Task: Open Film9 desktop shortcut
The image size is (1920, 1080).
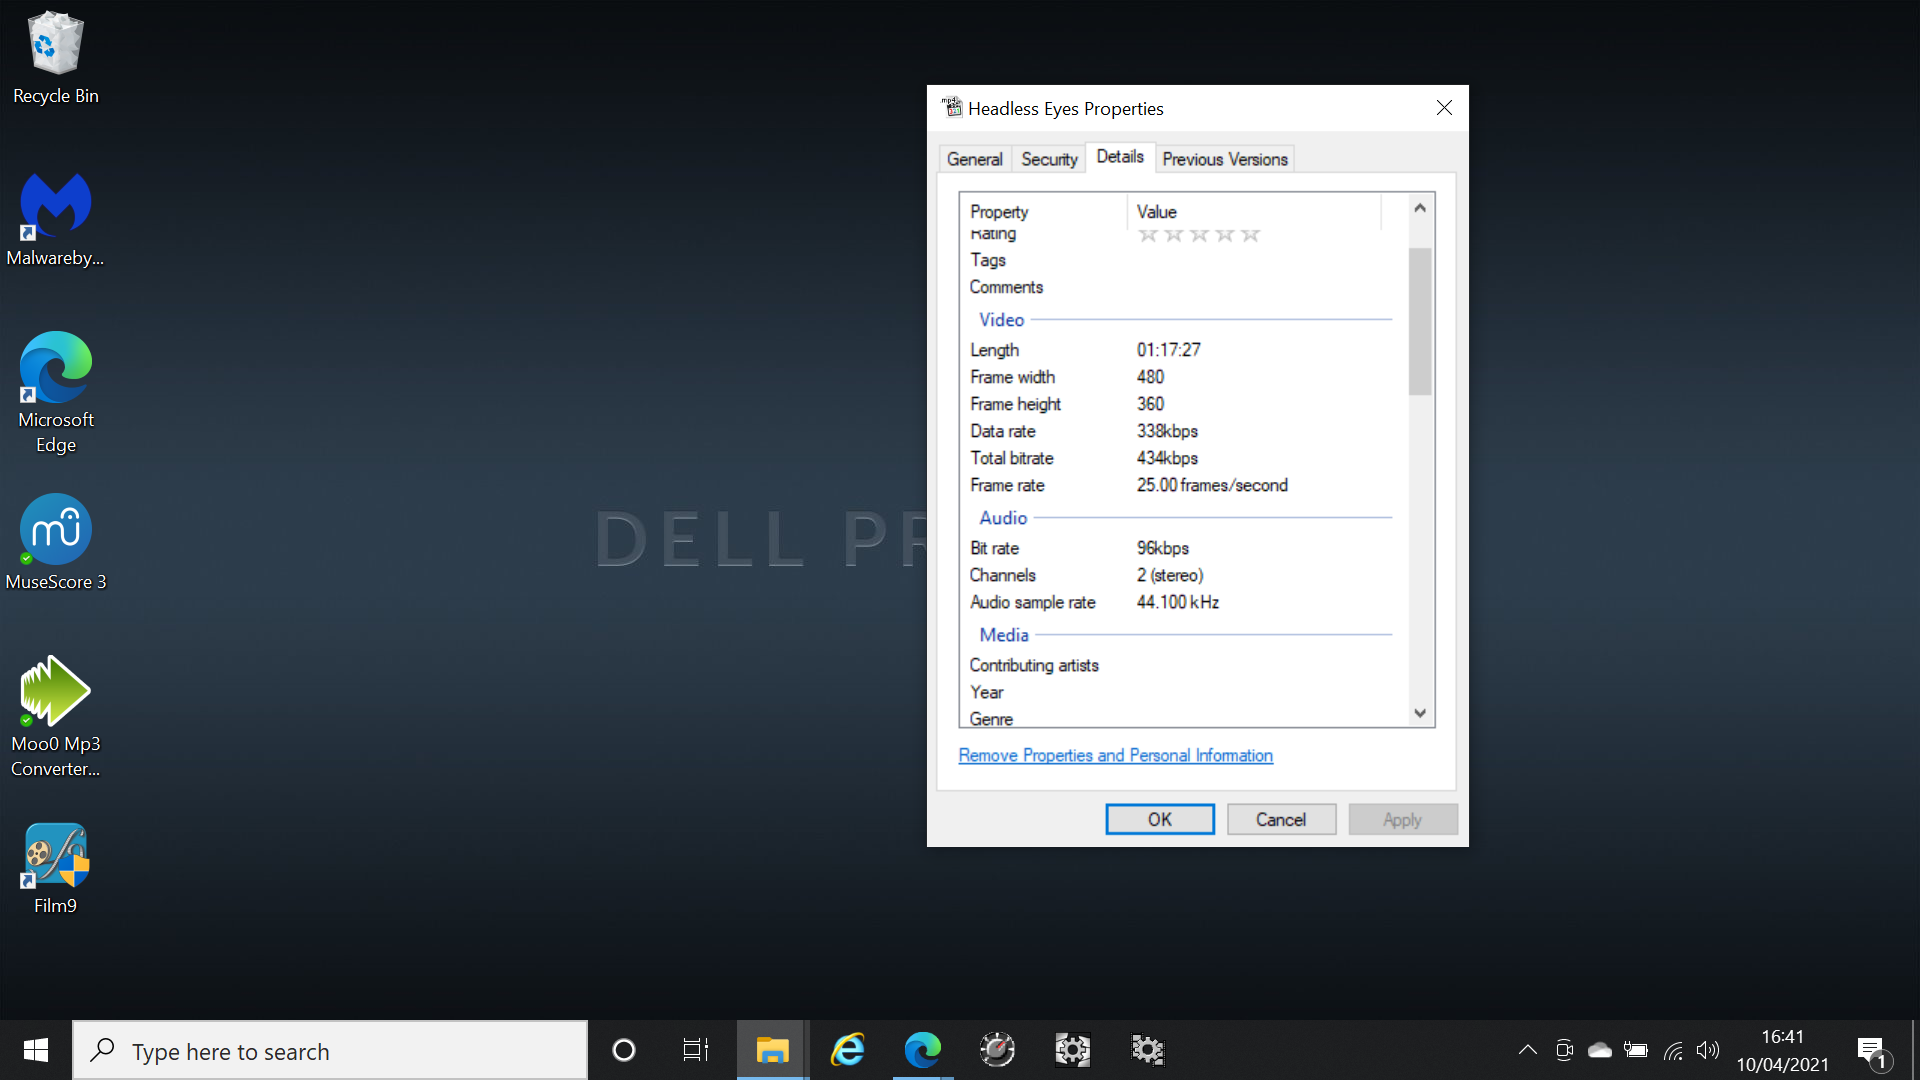Action: (x=55, y=867)
